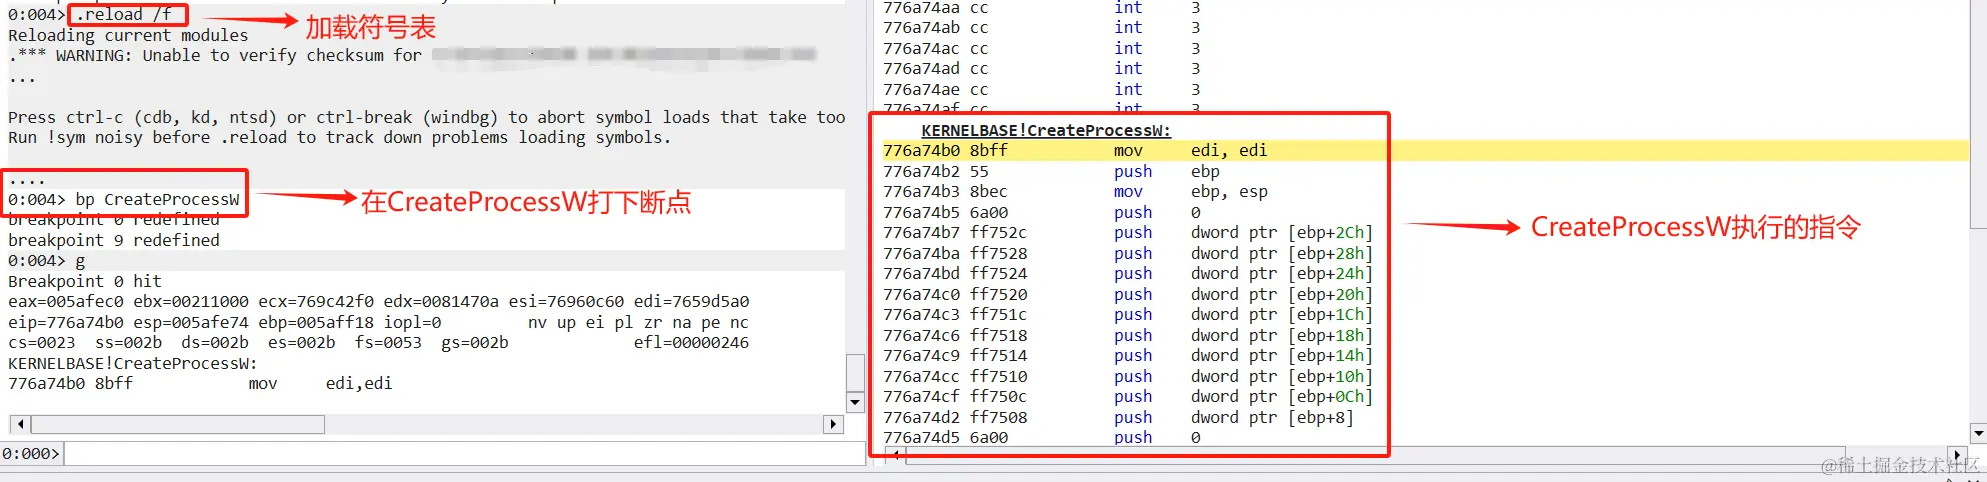Select disassembly row 776a74ba push [ebp+28h]
Screen dimensions: 1987x482
click(x=1128, y=253)
